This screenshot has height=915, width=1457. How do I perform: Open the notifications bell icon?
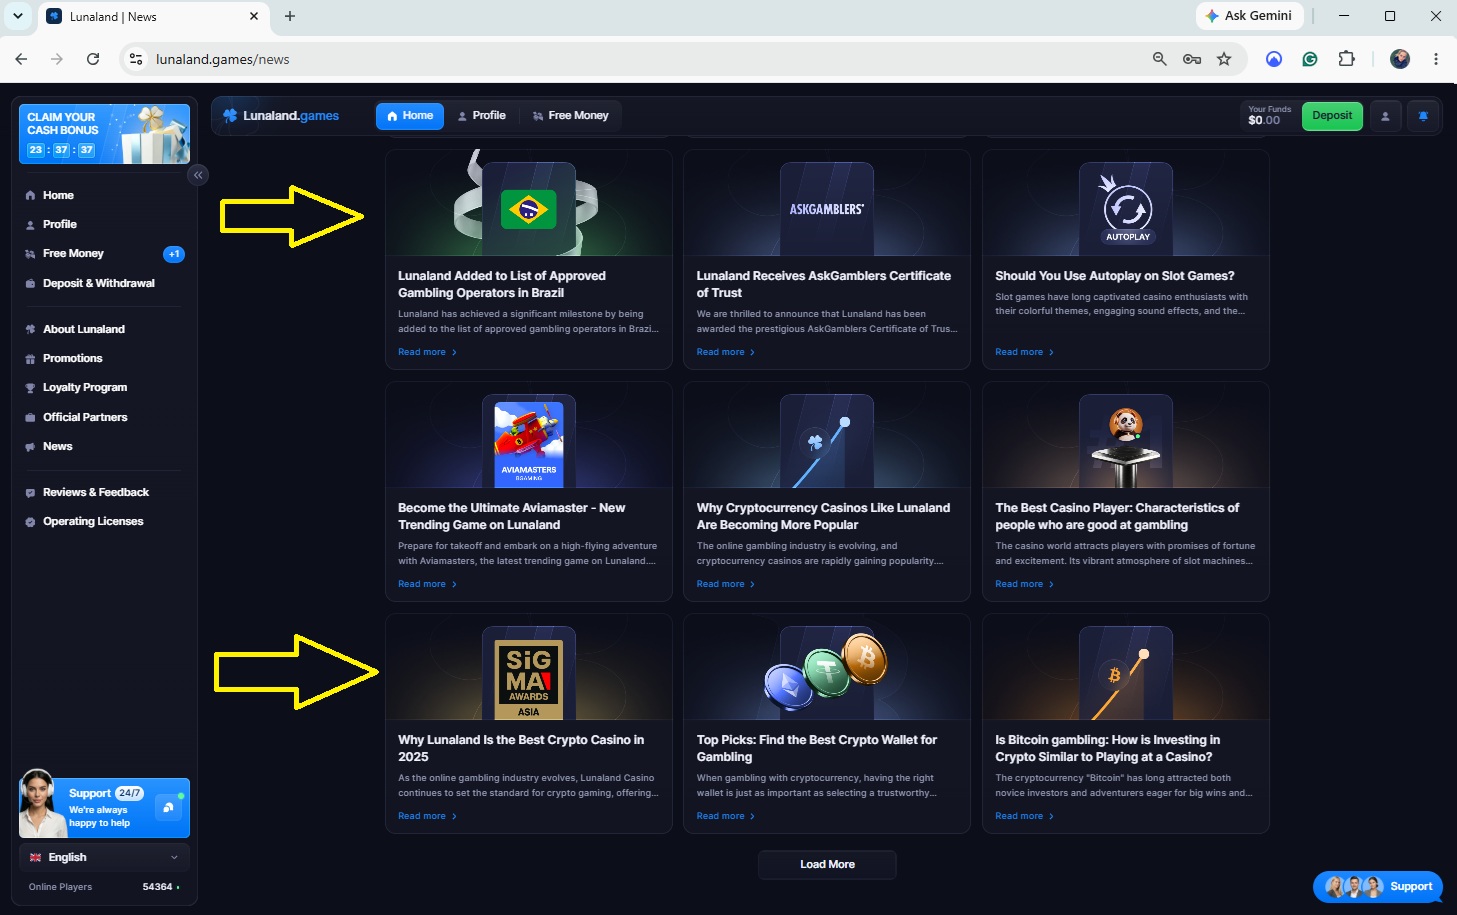1423,116
